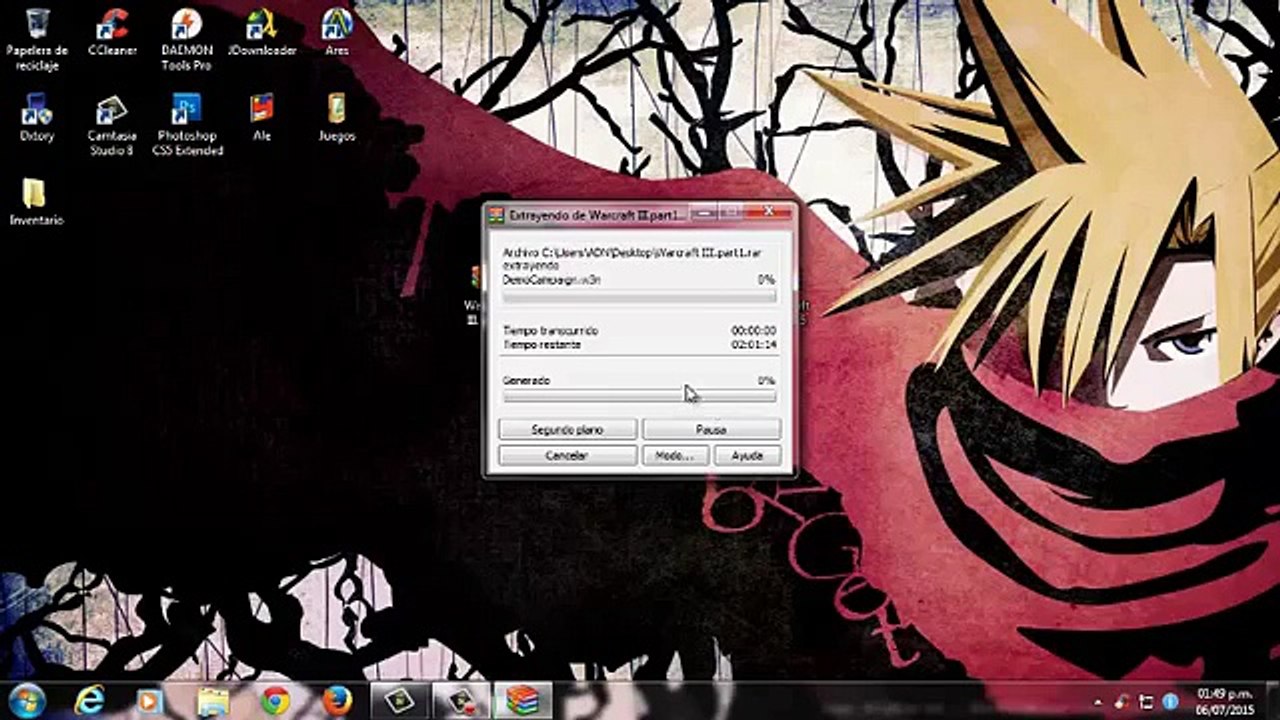Viewport: 1280px width, 720px height.
Task: Launch Mozilla Firefox from the taskbar
Action: [x=337, y=701]
